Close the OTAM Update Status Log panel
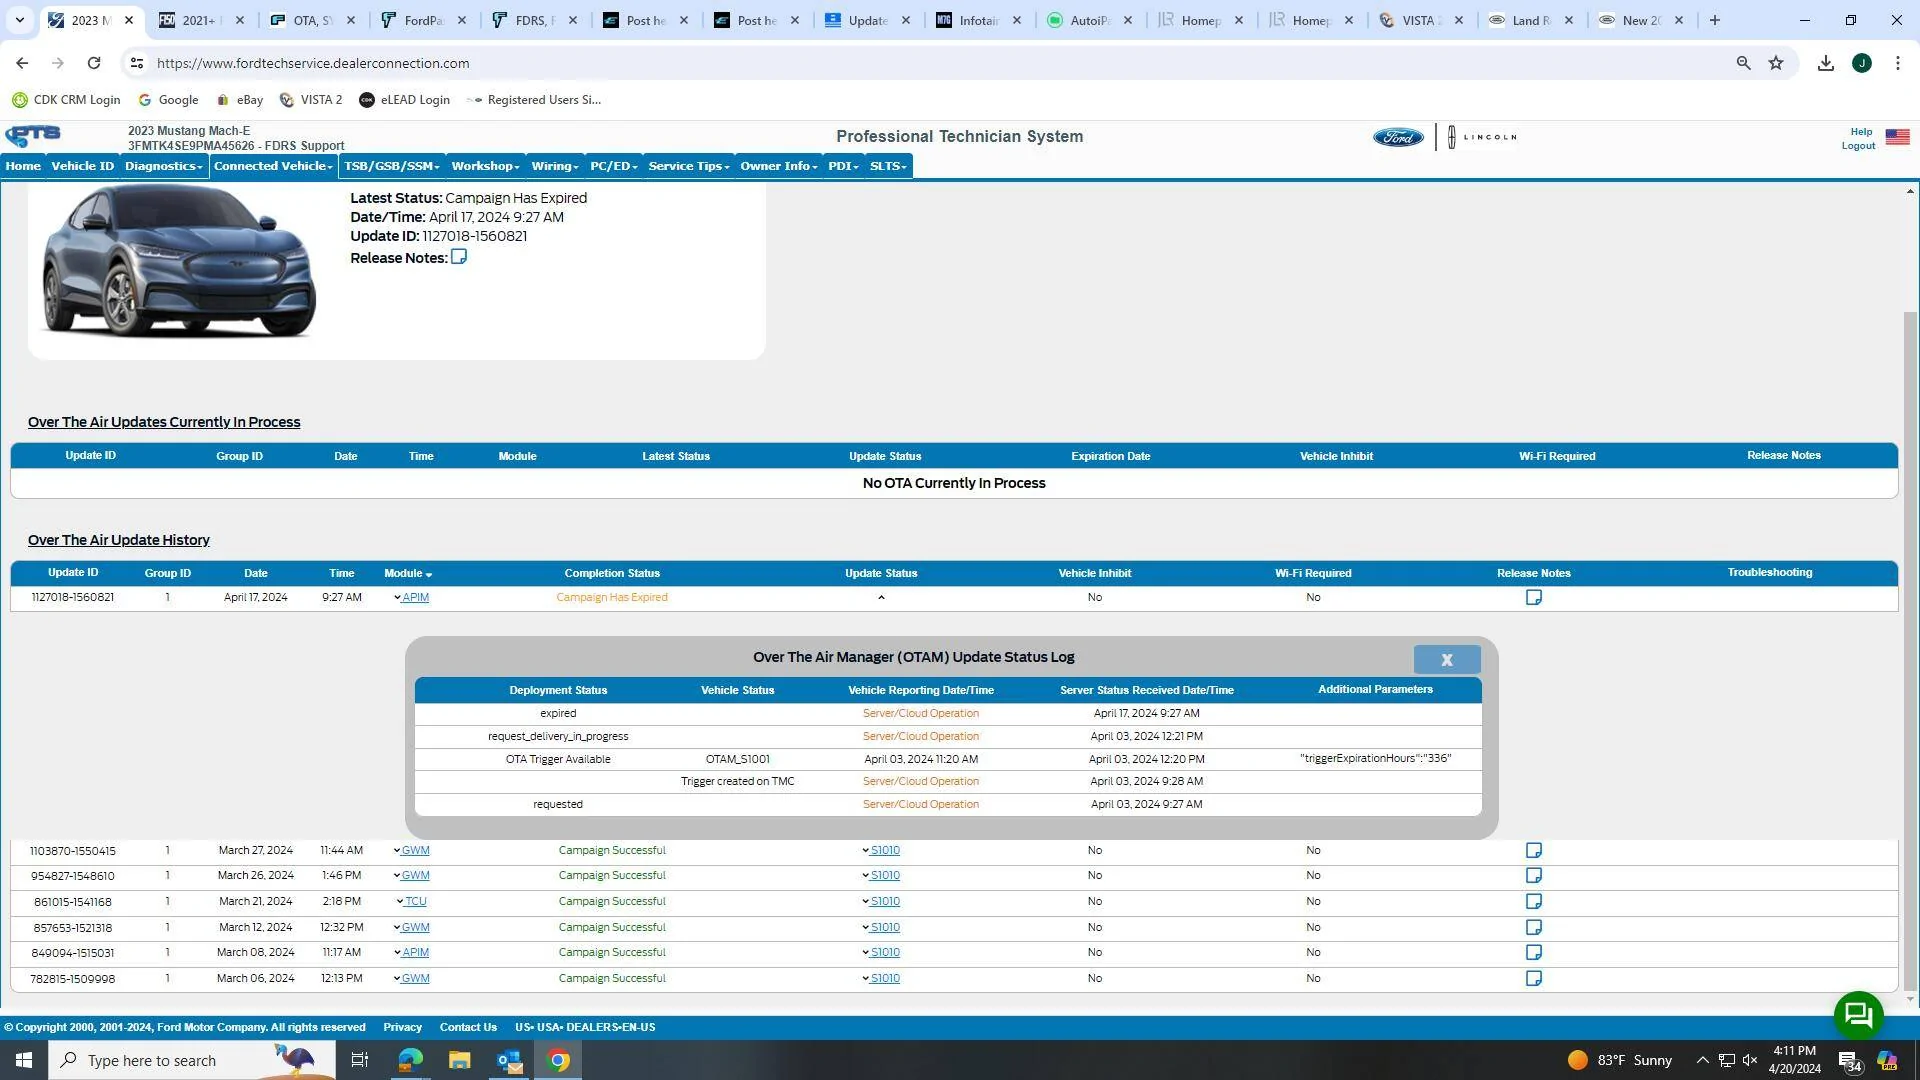 coord(1446,659)
